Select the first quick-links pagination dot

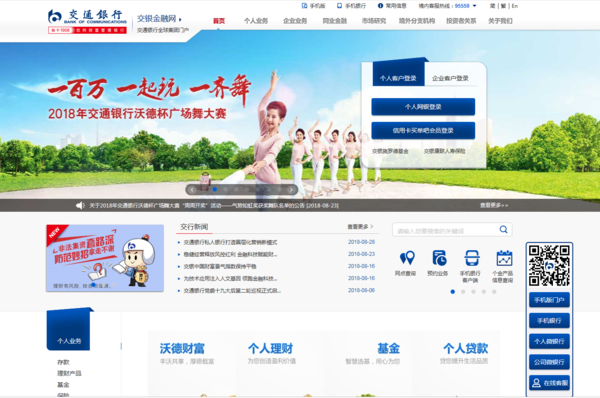(453, 292)
